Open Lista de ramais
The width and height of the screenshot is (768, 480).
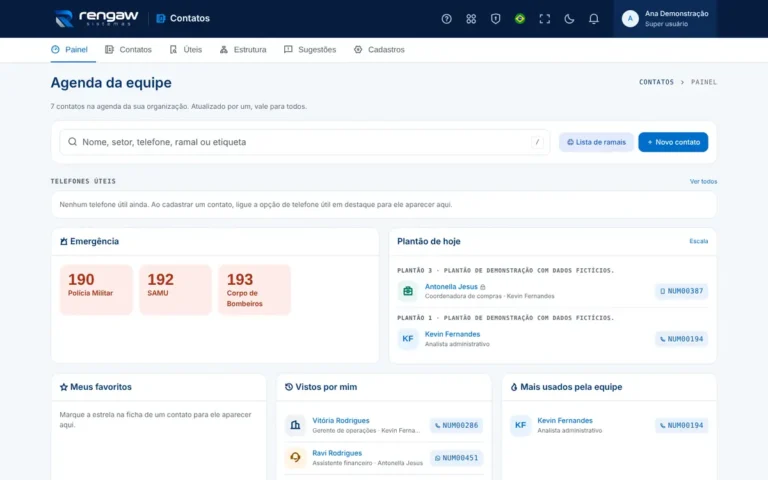596,142
